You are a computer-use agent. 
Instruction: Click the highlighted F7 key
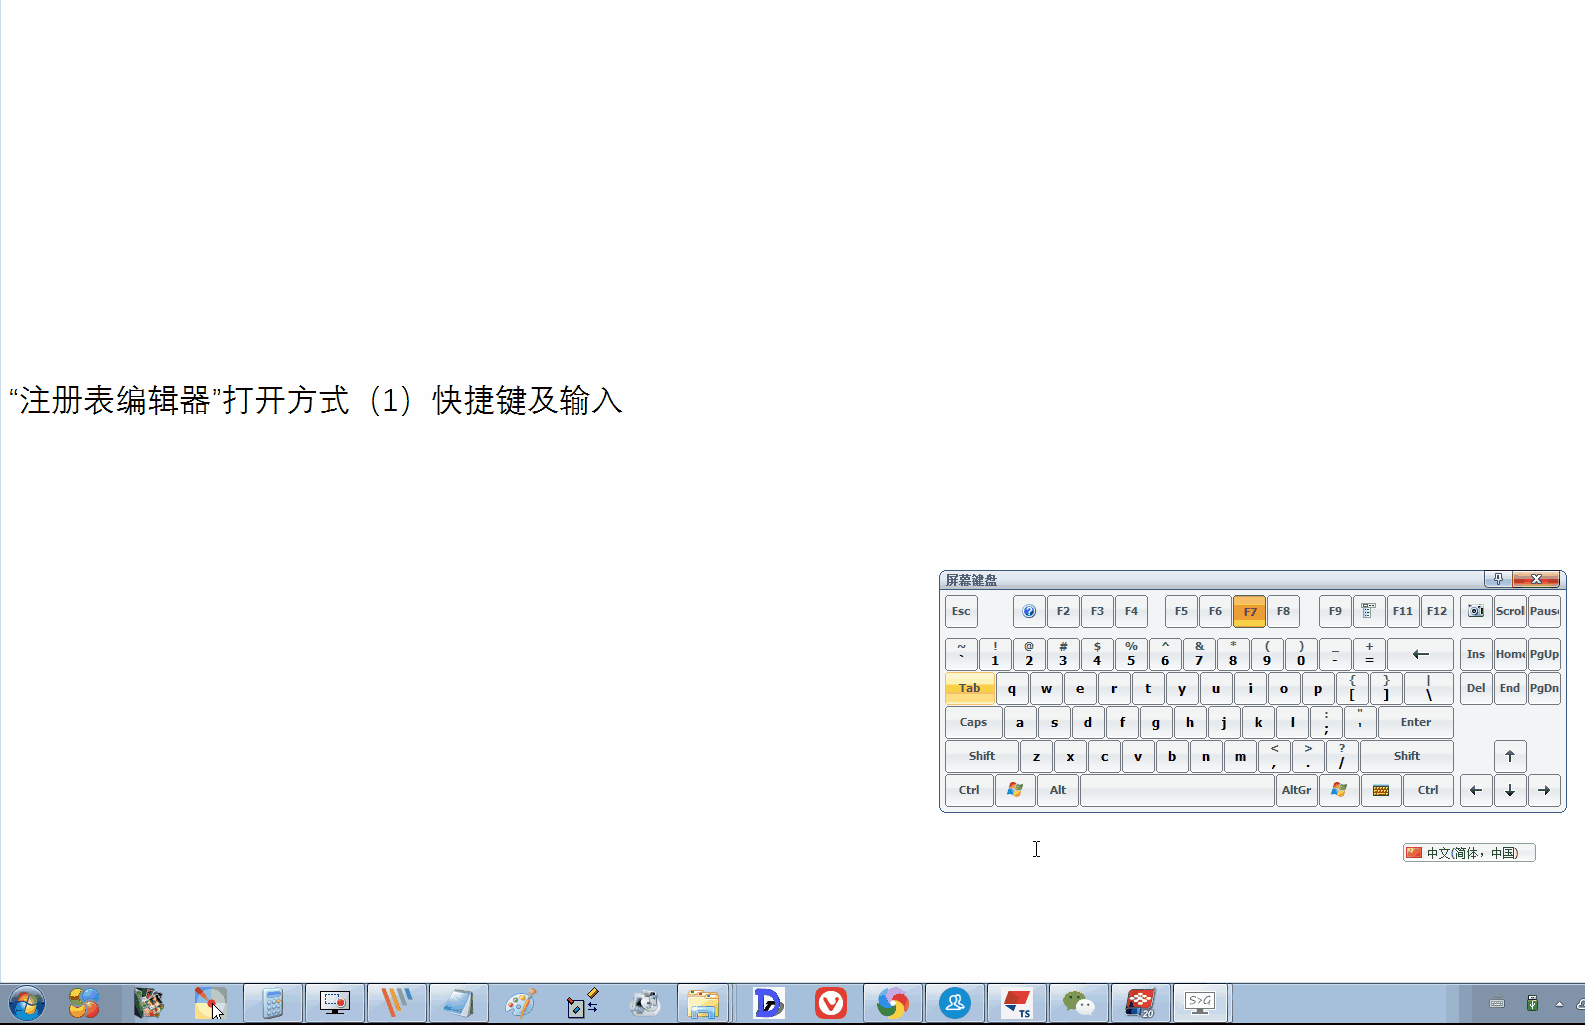pos(1250,611)
